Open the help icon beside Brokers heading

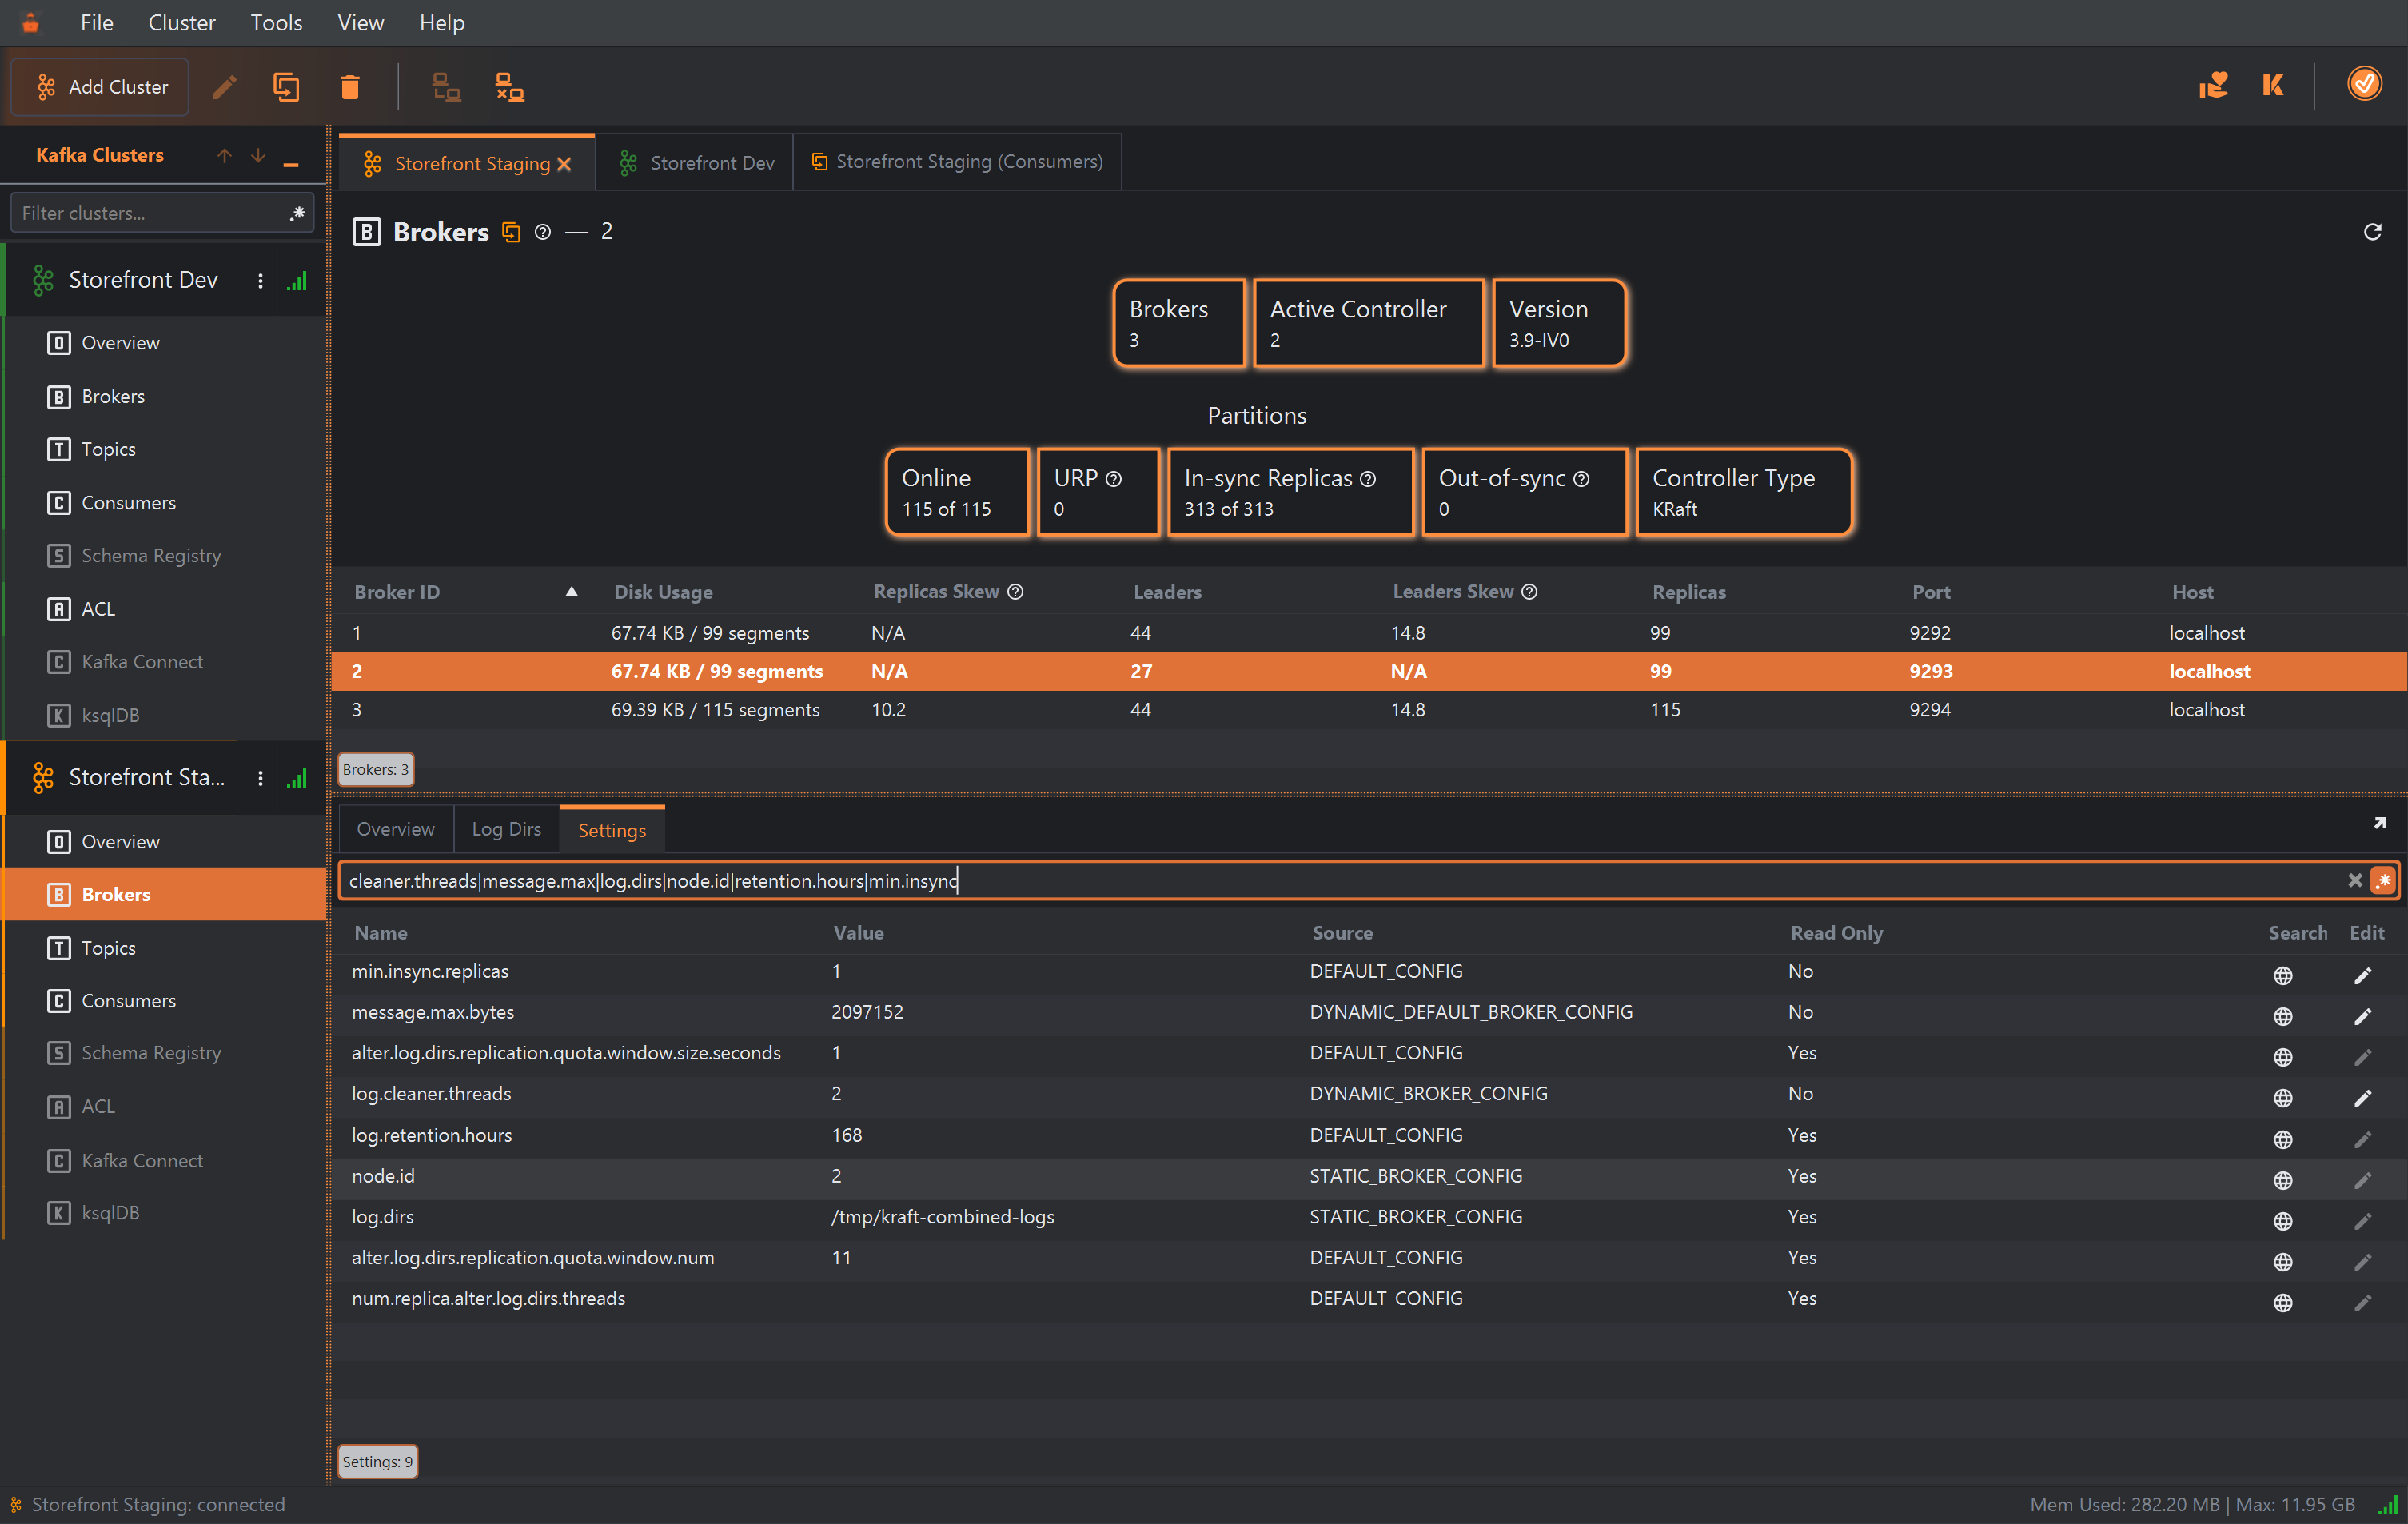(x=543, y=232)
